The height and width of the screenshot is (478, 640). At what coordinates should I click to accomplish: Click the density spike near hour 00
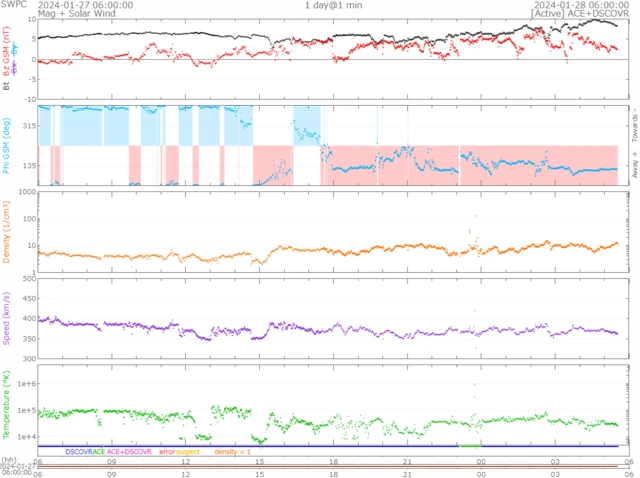475,217
